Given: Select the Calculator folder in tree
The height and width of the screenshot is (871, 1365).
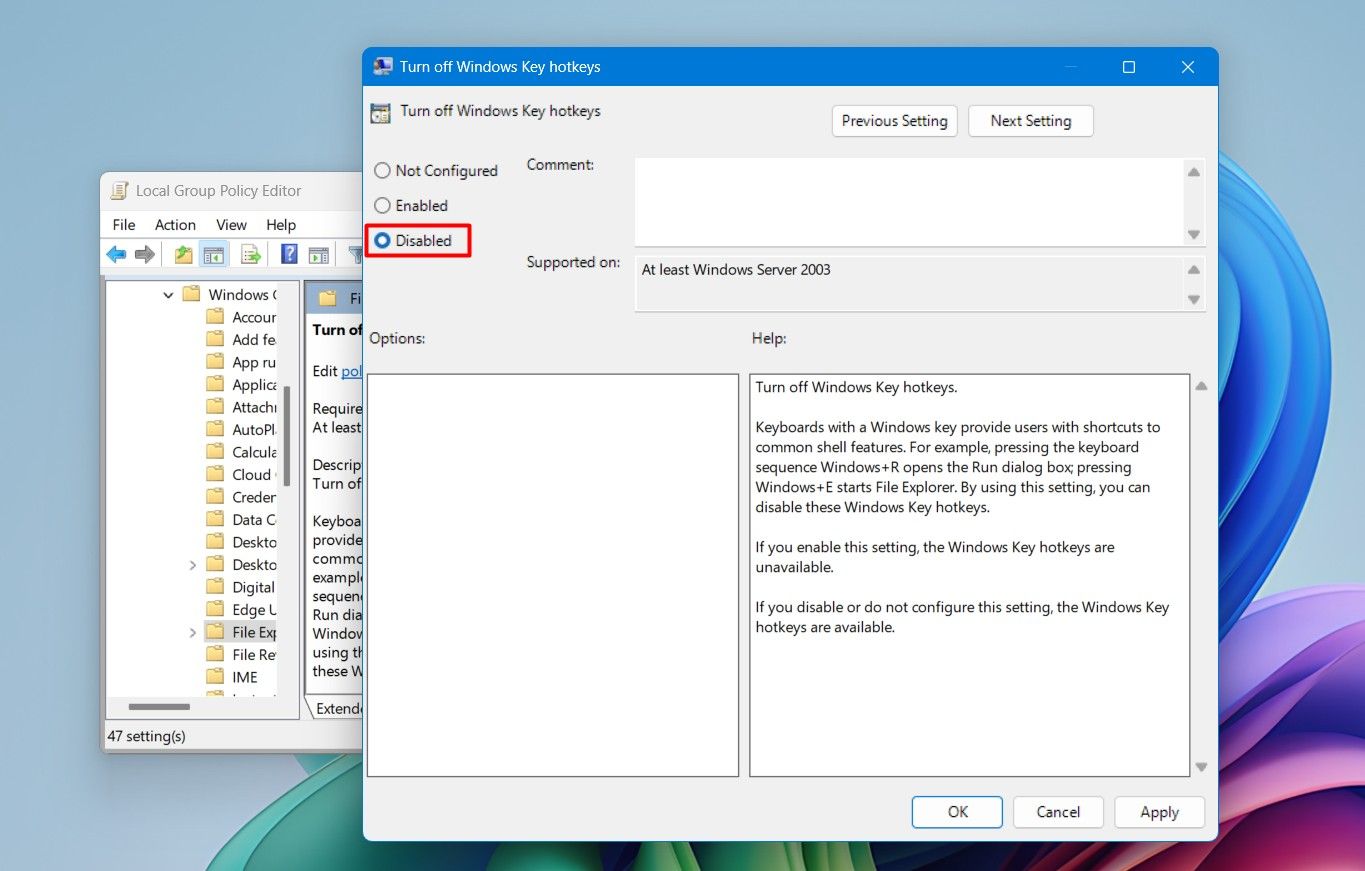Looking at the screenshot, I should coord(241,453).
